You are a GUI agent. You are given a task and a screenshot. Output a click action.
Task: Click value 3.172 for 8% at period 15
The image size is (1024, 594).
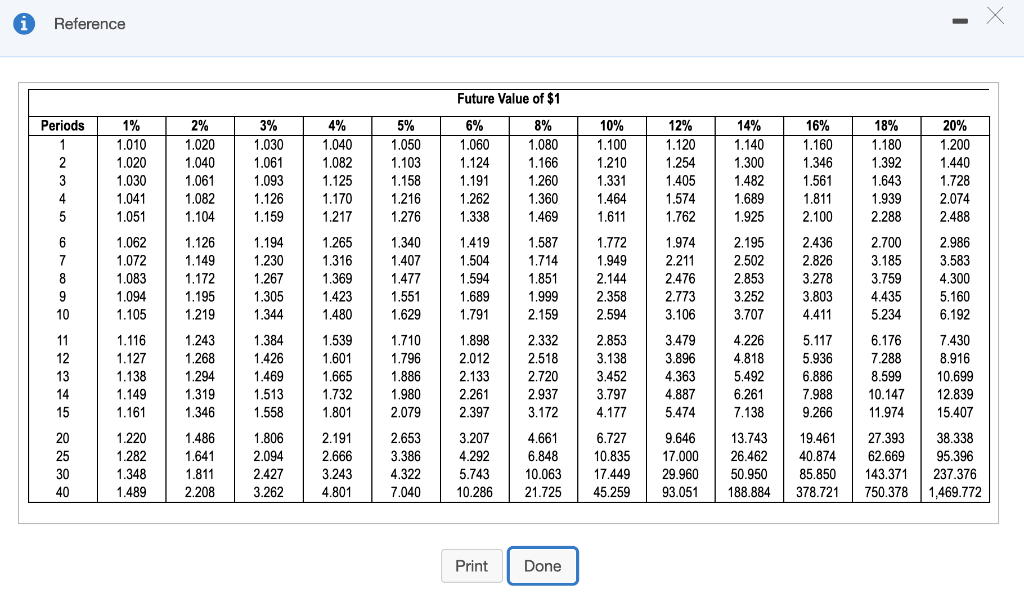pos(543,413)
